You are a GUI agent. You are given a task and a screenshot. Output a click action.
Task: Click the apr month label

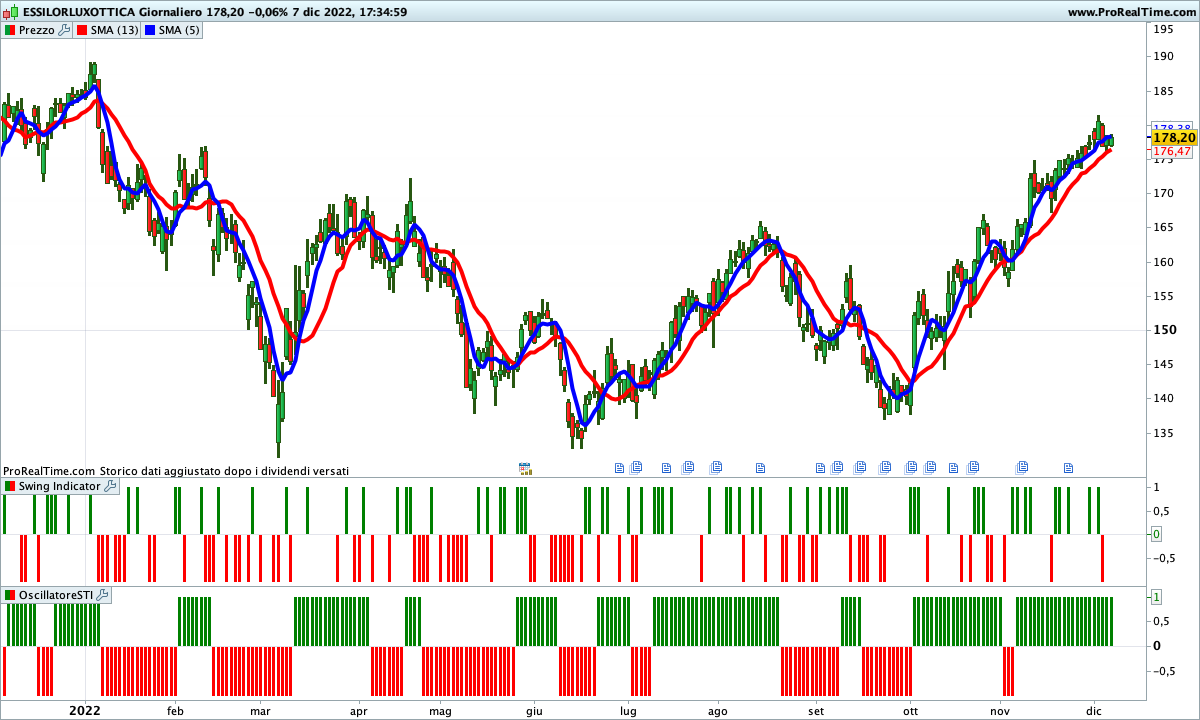coord(359,710)
